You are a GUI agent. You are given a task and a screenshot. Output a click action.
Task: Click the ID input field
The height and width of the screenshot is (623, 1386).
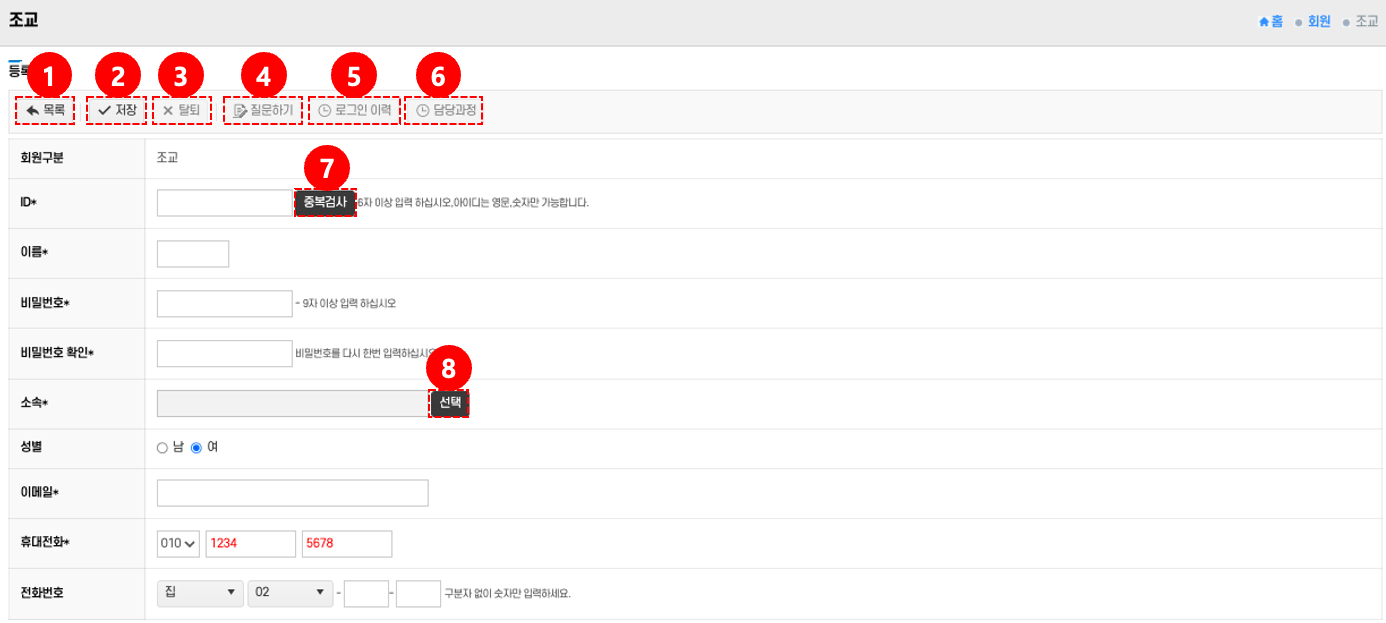click(x=224, y=203)
